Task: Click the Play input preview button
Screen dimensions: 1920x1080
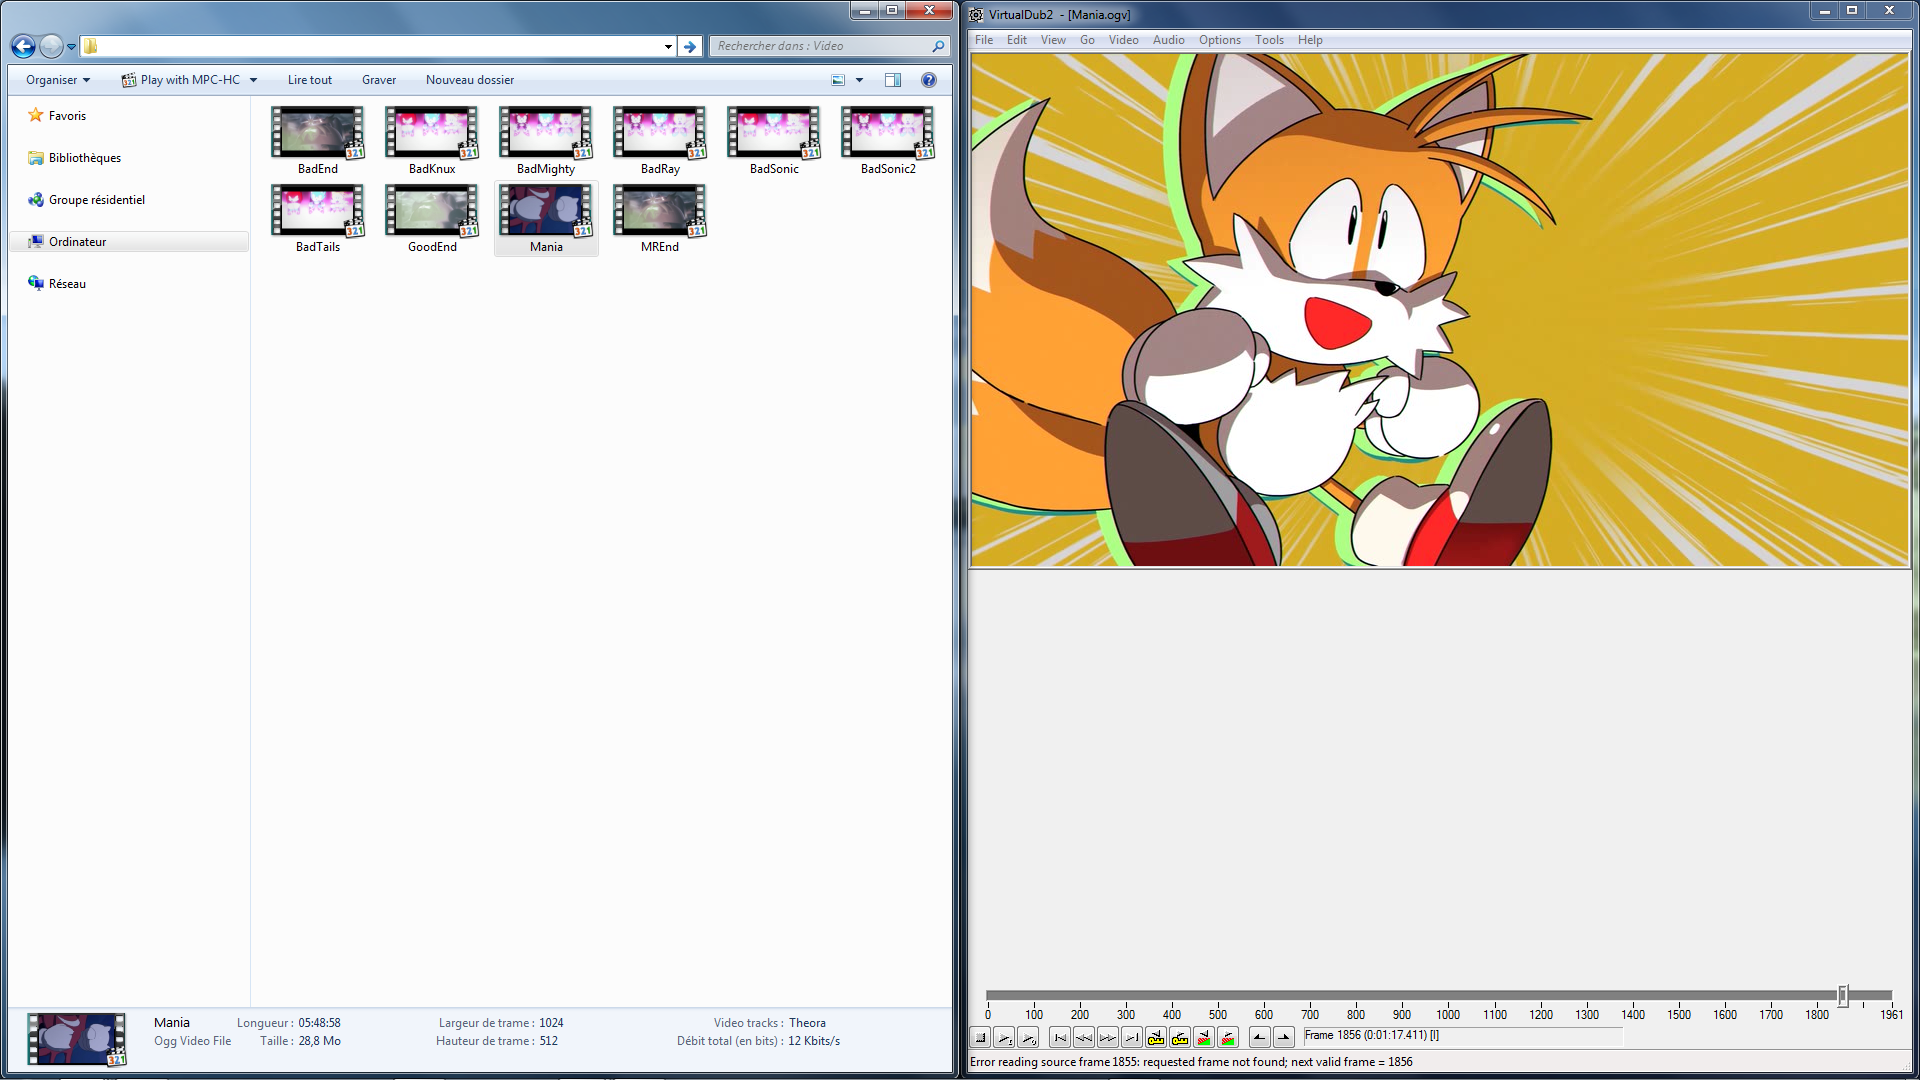Action: click(1005, 1038)
